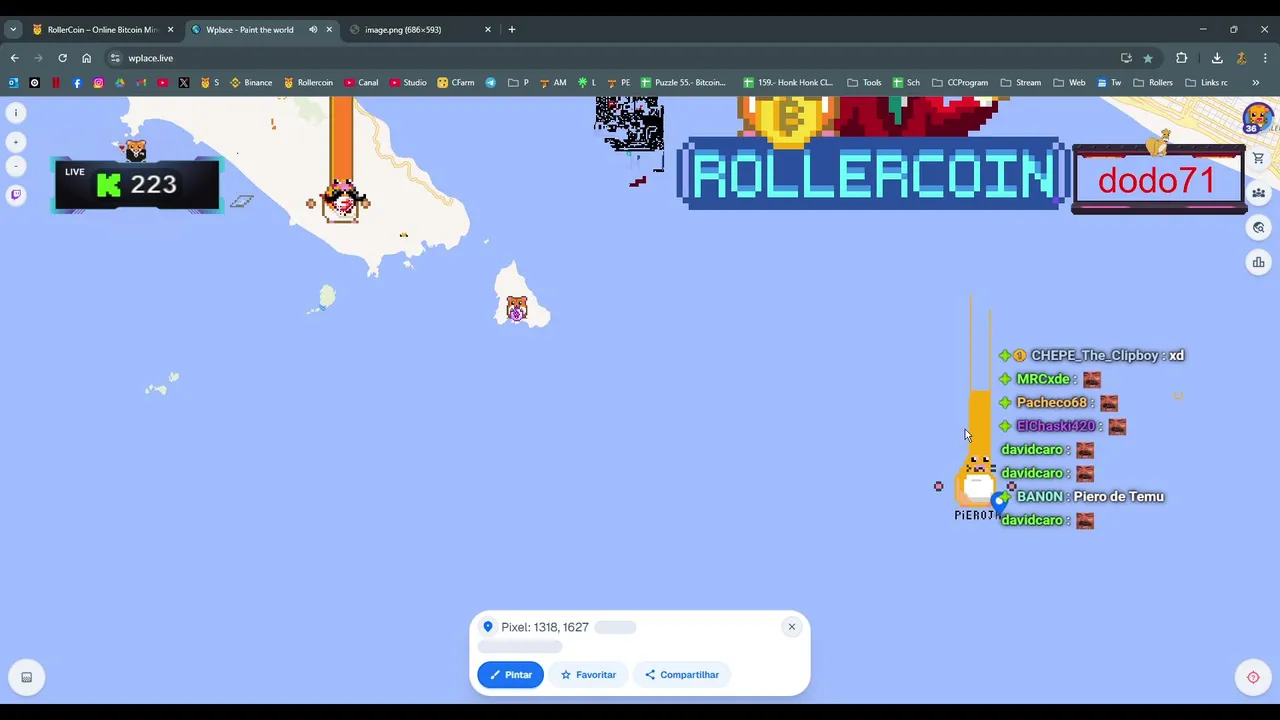The image size is (1280, 720).
Task: Open the Wplace store cart icon
Action: coord(1258,158)
